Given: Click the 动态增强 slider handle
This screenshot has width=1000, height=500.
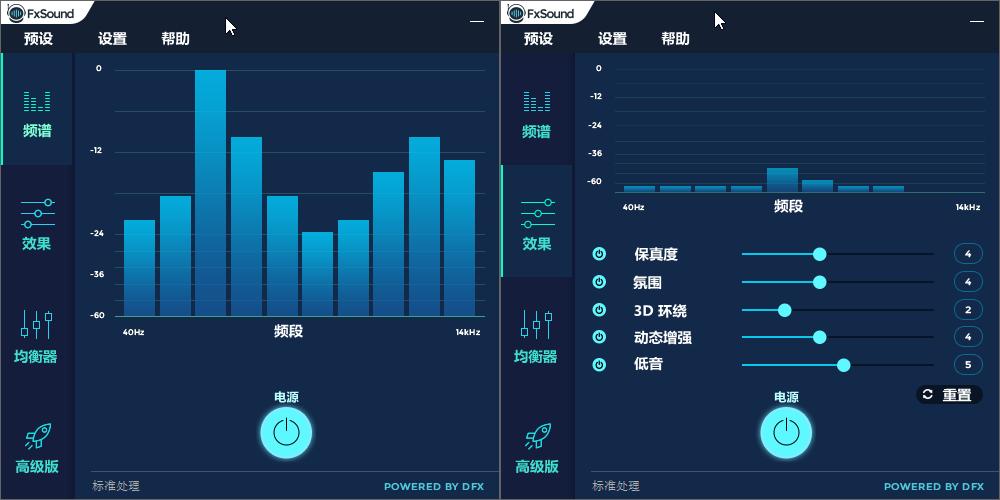Looking at the screenshot, I should coord(820,337).
